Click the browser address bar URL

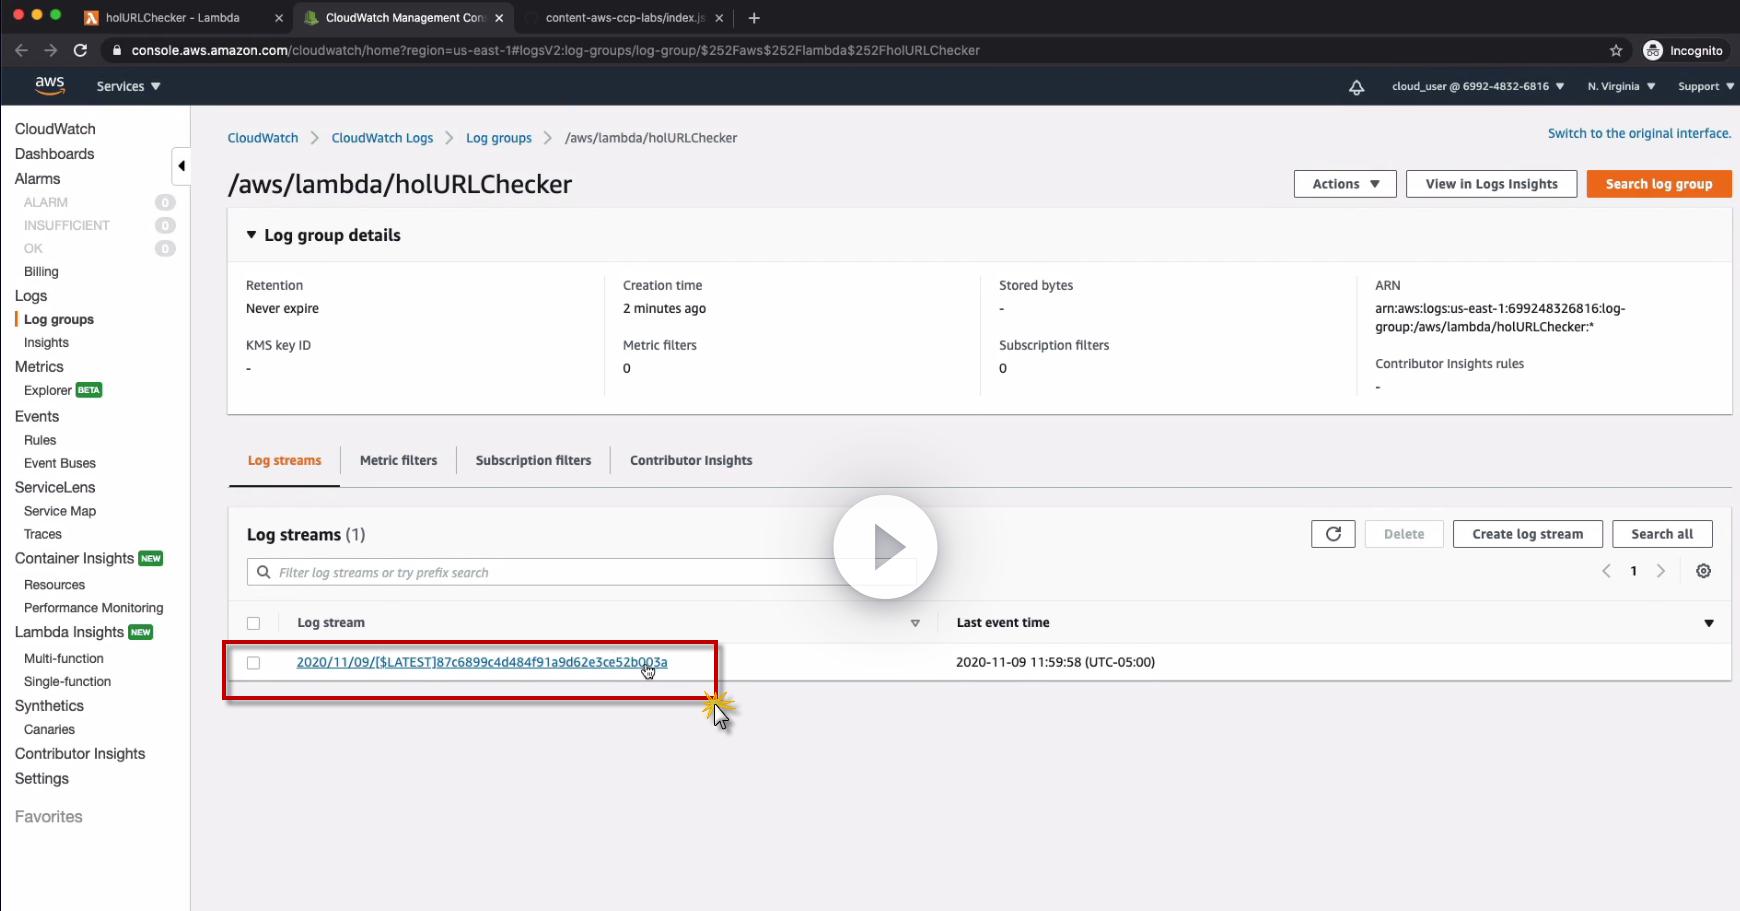pos(555,50)
